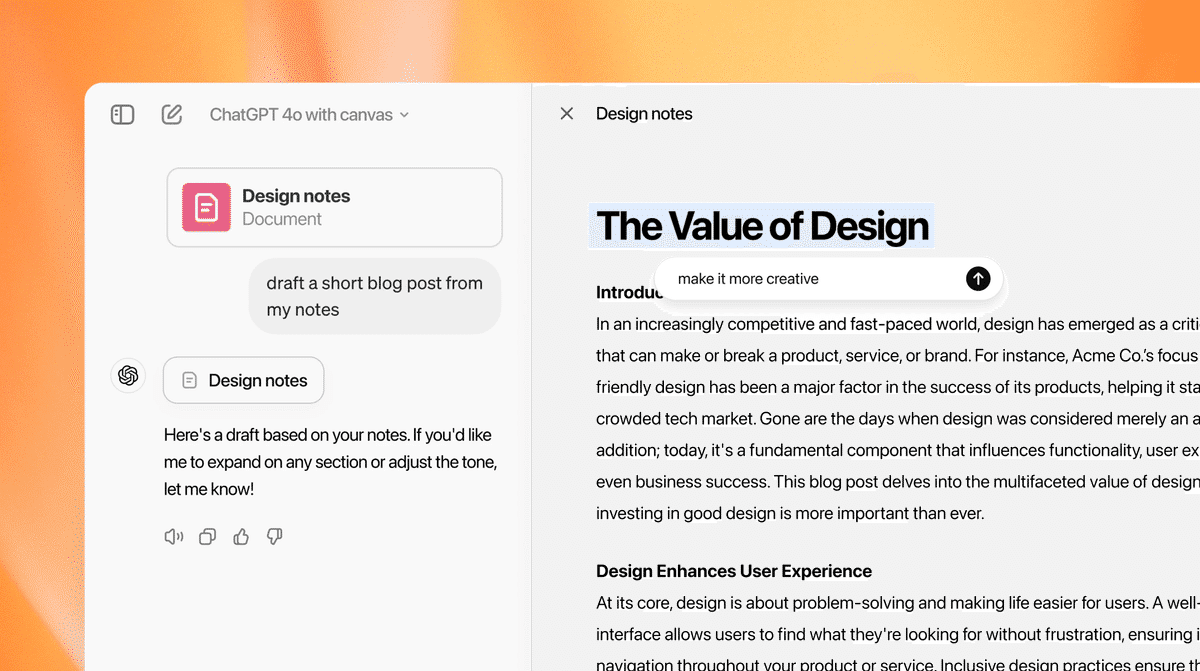Click the 'Design Enhances User Experience' subheading
This screenshot has height=671, width=1200.
[x=734, y=571]
